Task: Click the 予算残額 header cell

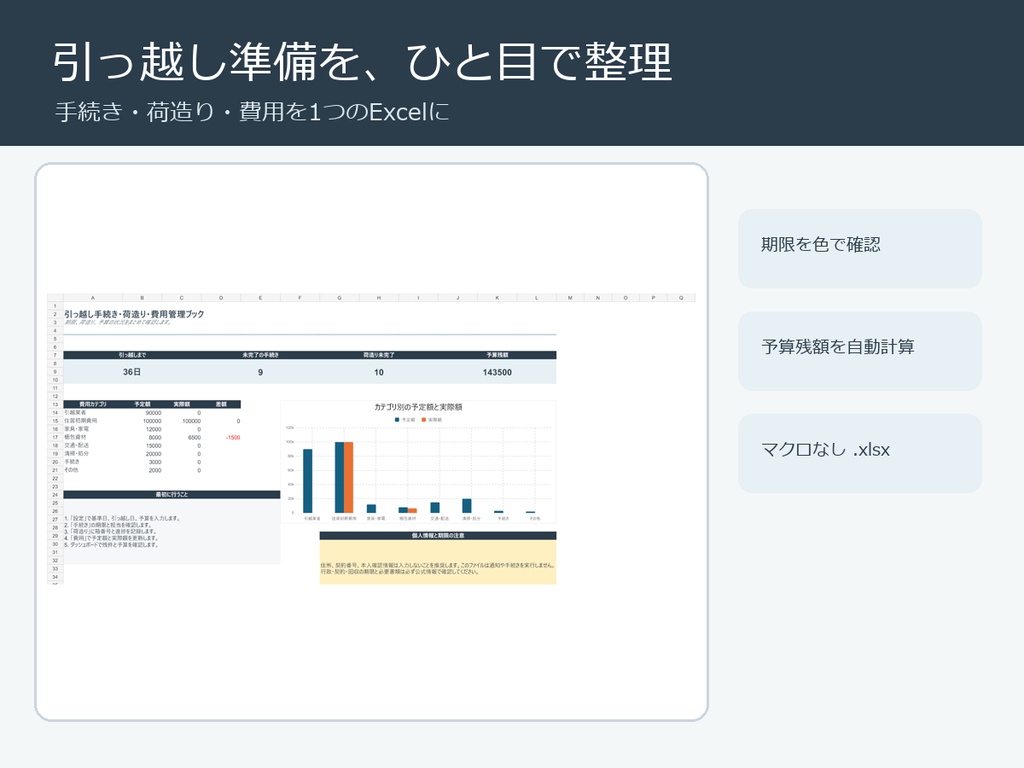Action: [x=497, y=355]
